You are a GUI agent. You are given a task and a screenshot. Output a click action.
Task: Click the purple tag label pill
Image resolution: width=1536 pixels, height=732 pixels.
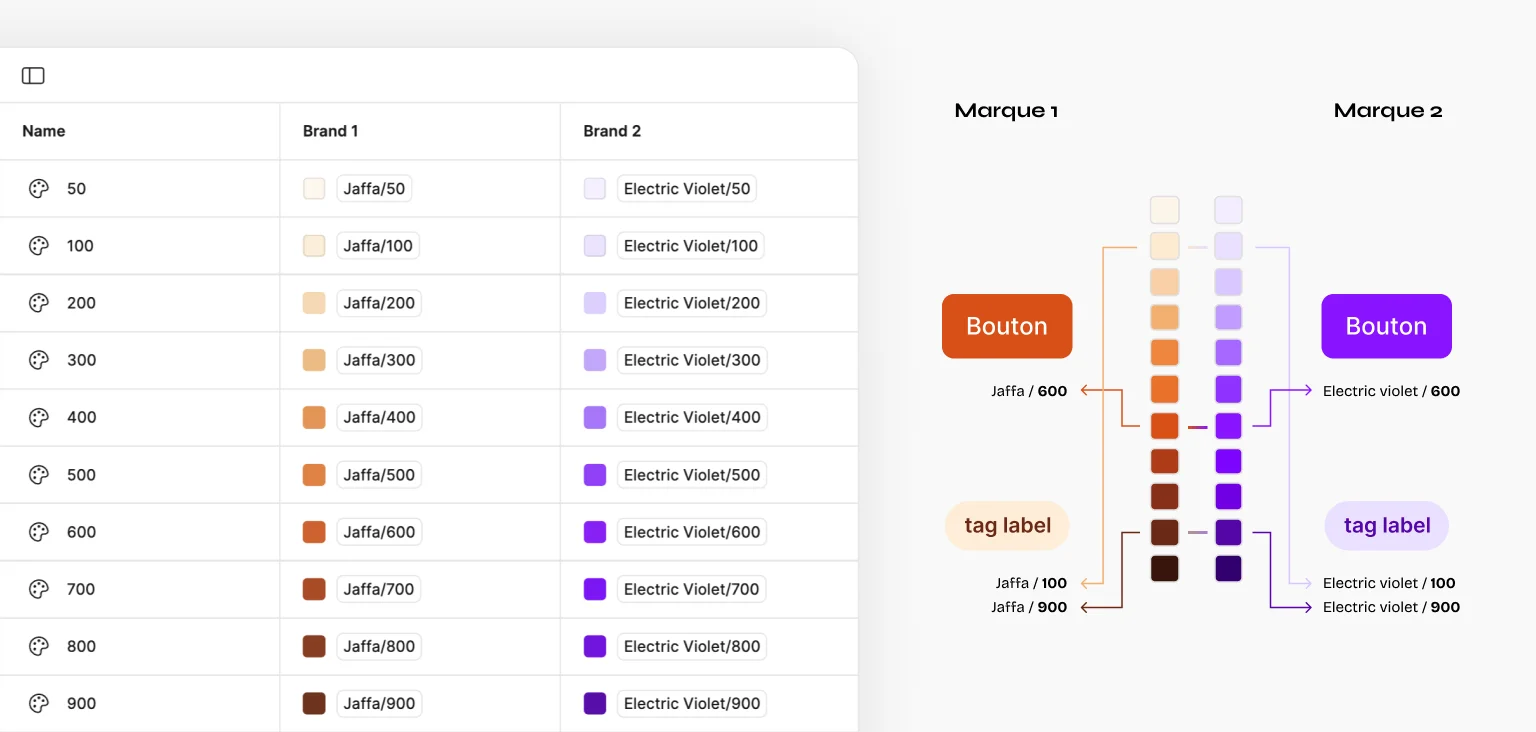pos(1386,526)
